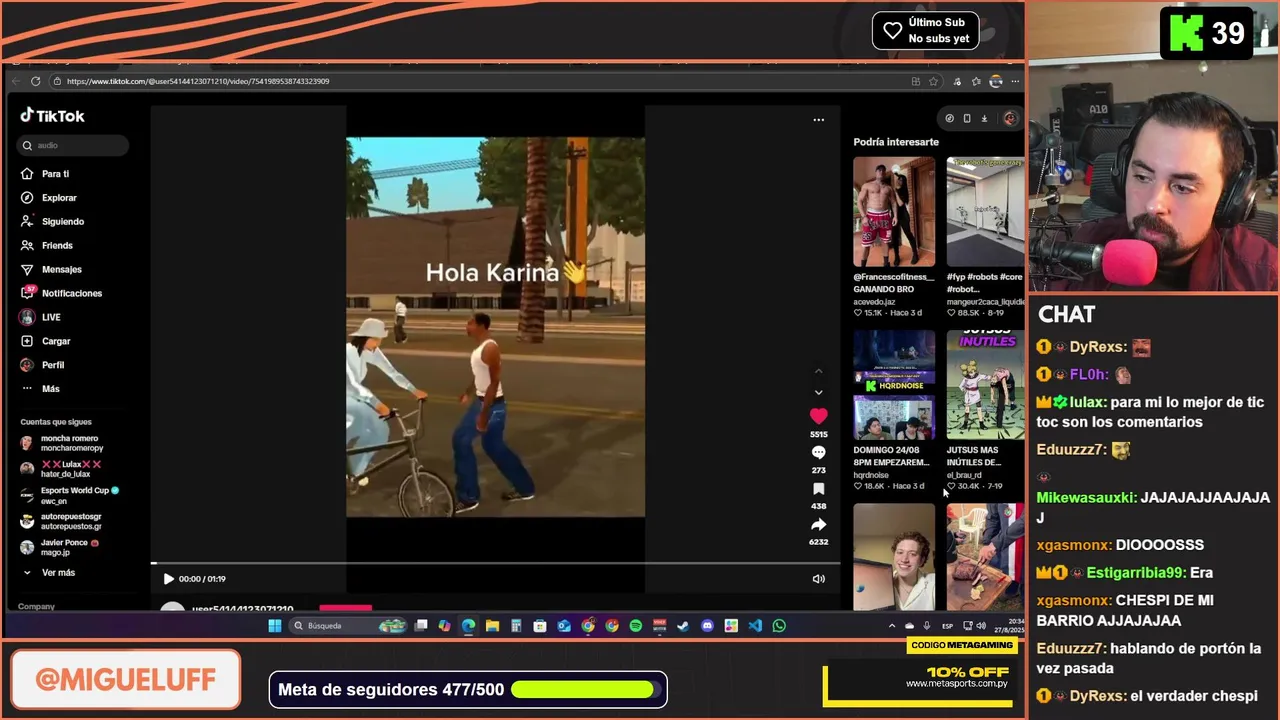Click the TikTok phone icon in top bar
Viewport: 1280px width, 720px height.
point(967,119)
